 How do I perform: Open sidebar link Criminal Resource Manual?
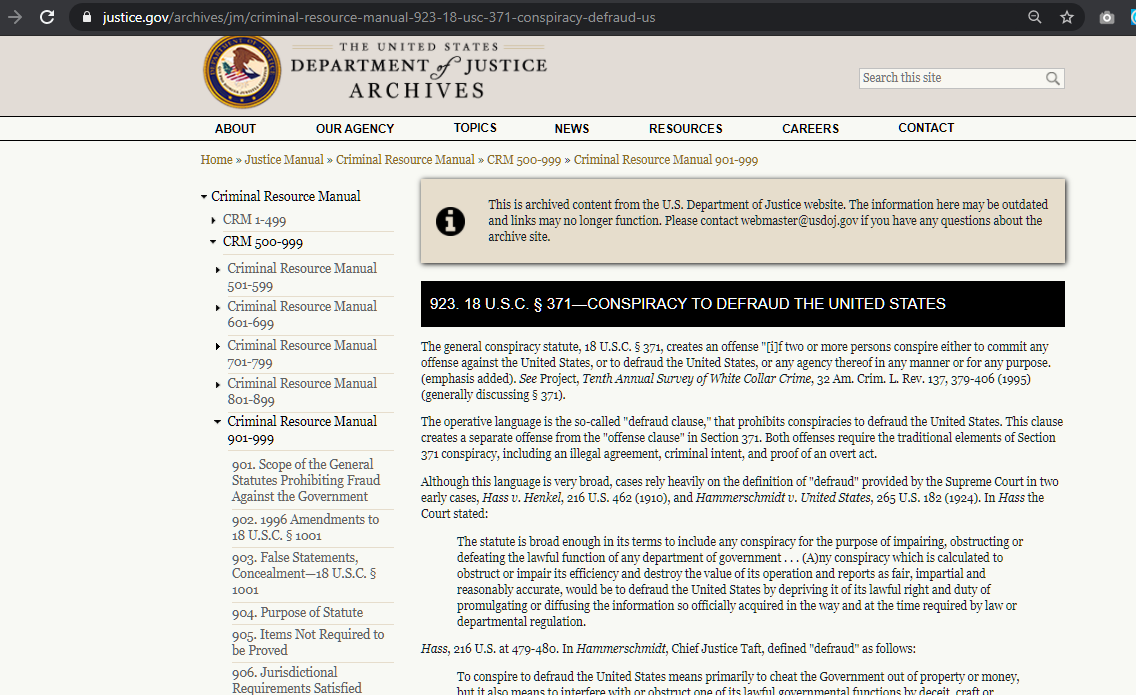(285, 196)
